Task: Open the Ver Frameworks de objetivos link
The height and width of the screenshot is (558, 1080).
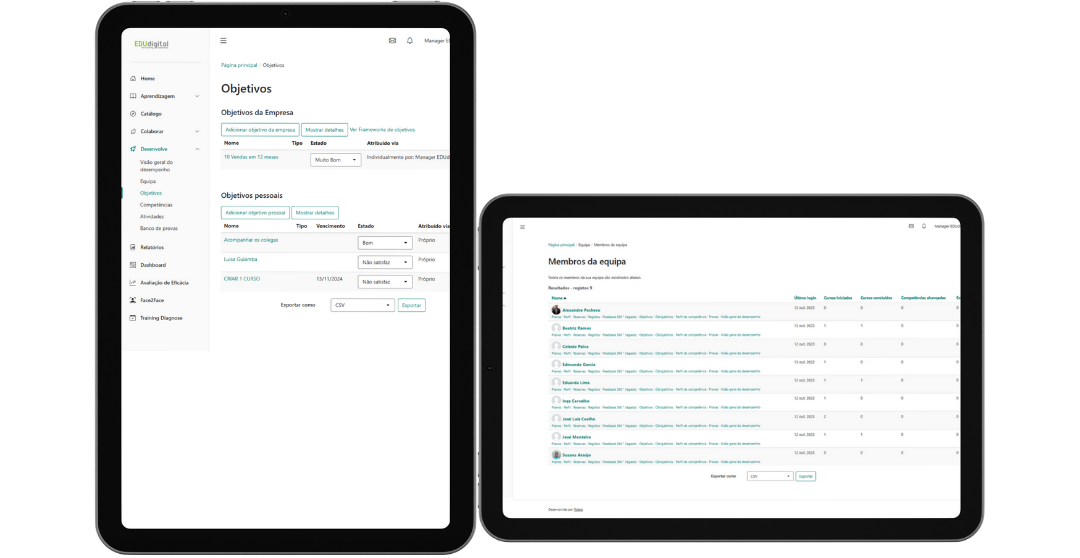Action: click(382, 130)
